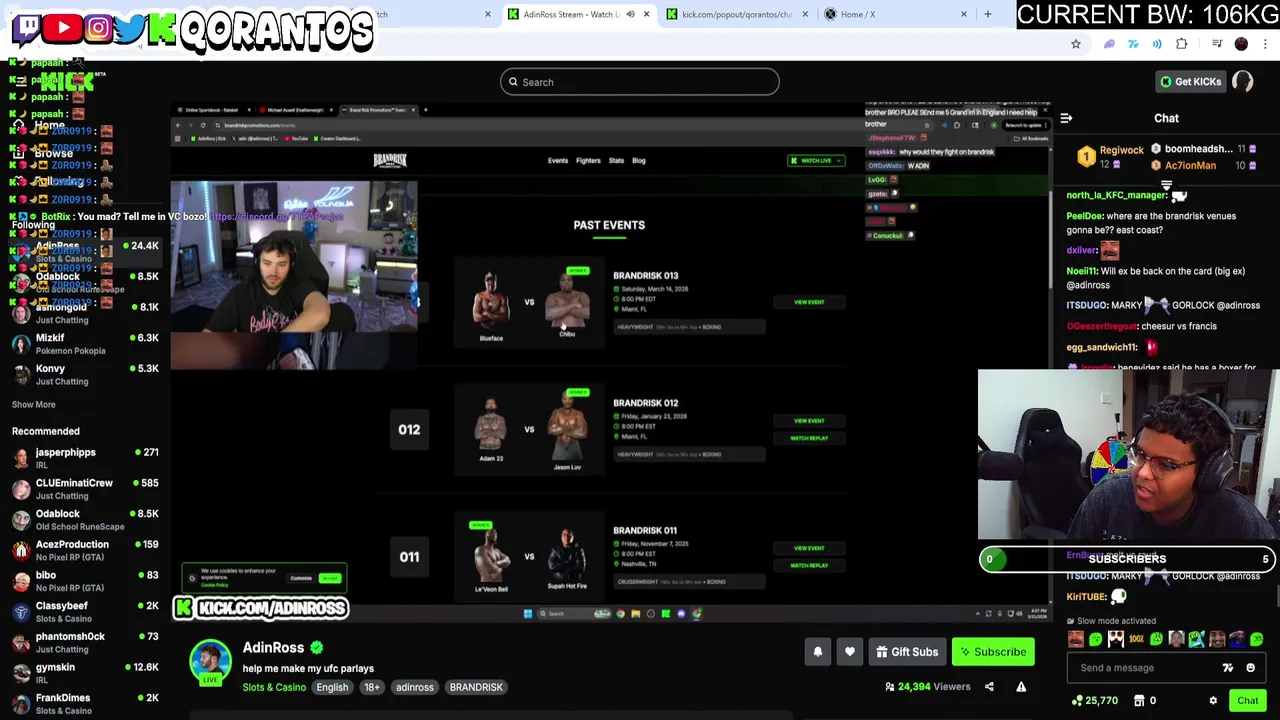Open a new browser tab

(987, 14)
